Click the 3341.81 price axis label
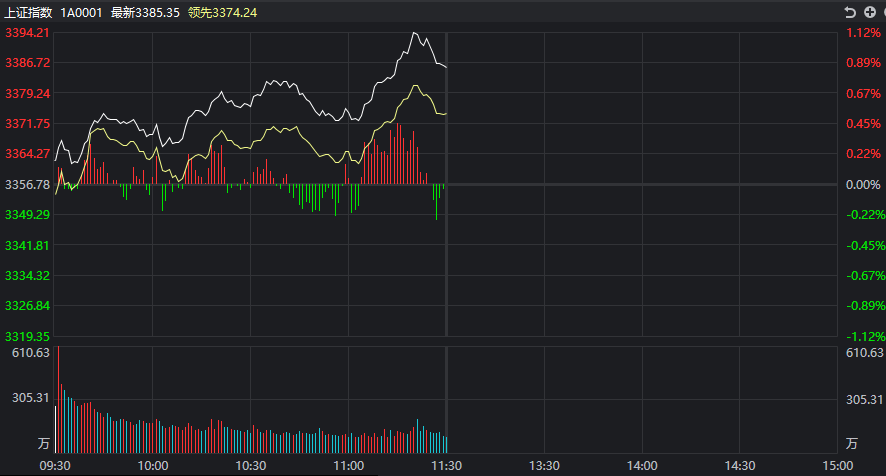886x476 pixels. coord(28,245)
